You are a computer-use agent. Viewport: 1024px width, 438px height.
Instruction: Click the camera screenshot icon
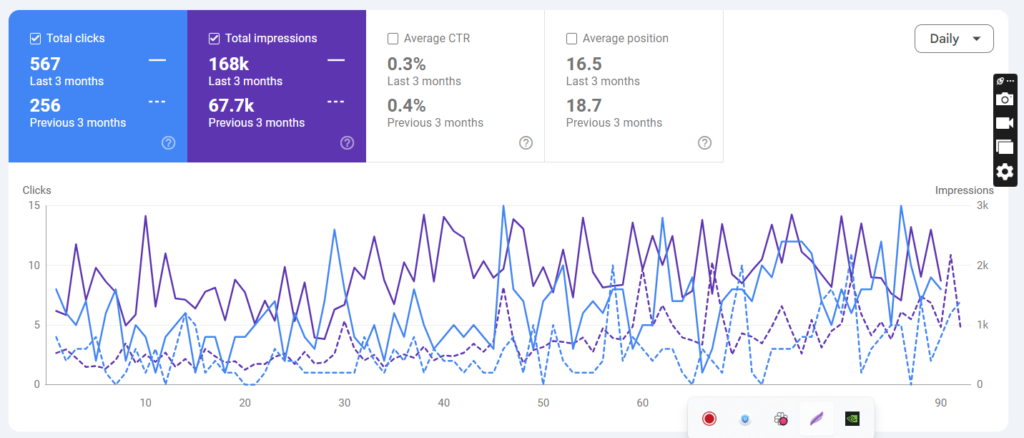(x=1005, y=99)
